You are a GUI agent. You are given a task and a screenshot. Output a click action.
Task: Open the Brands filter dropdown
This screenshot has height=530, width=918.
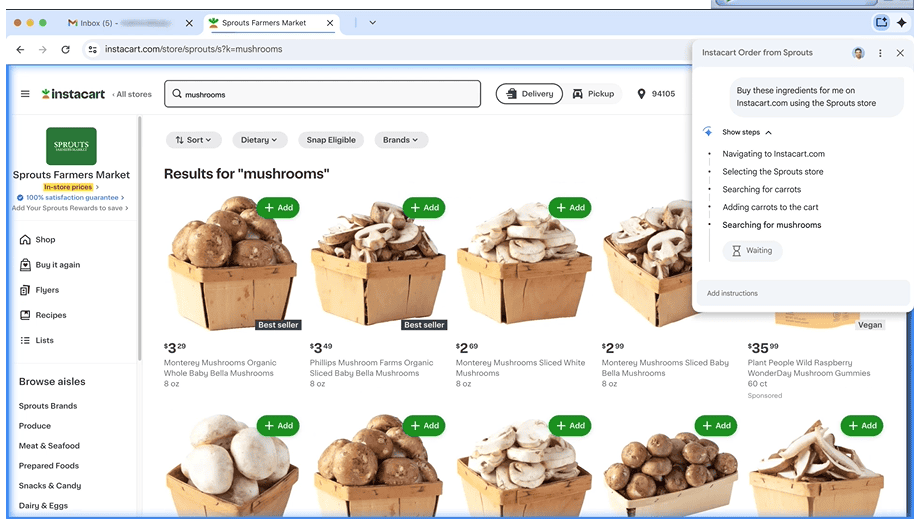click(401, 140)
